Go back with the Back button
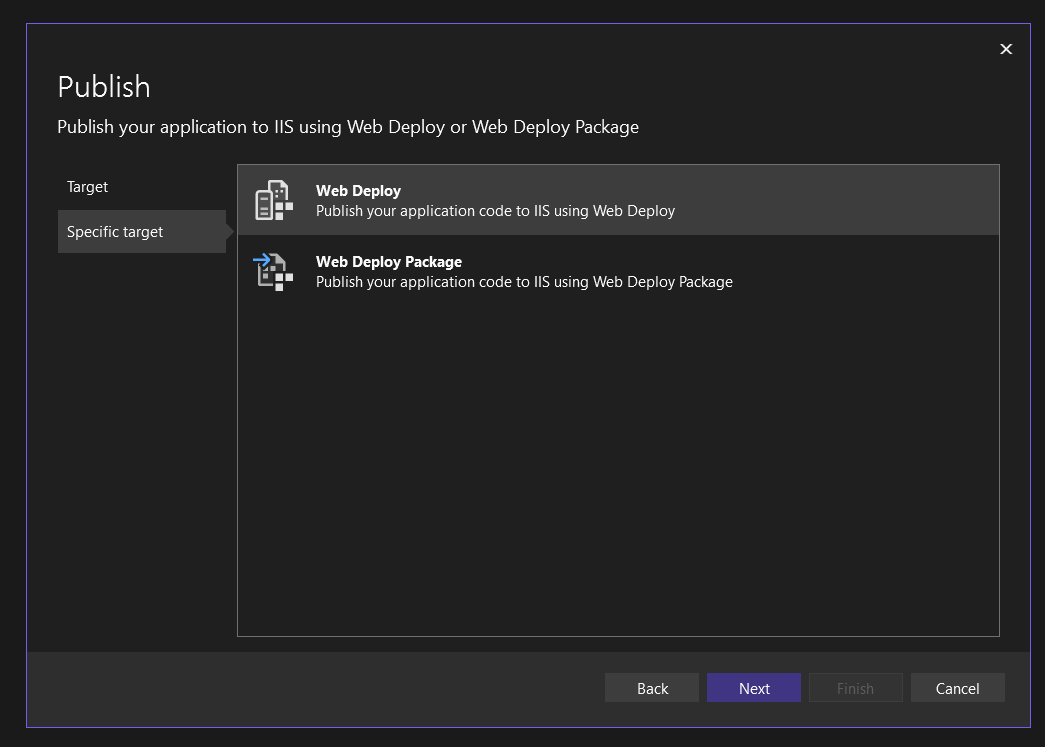The width and height of the screenshot is (1045, 747). click(x=652, y=688)
